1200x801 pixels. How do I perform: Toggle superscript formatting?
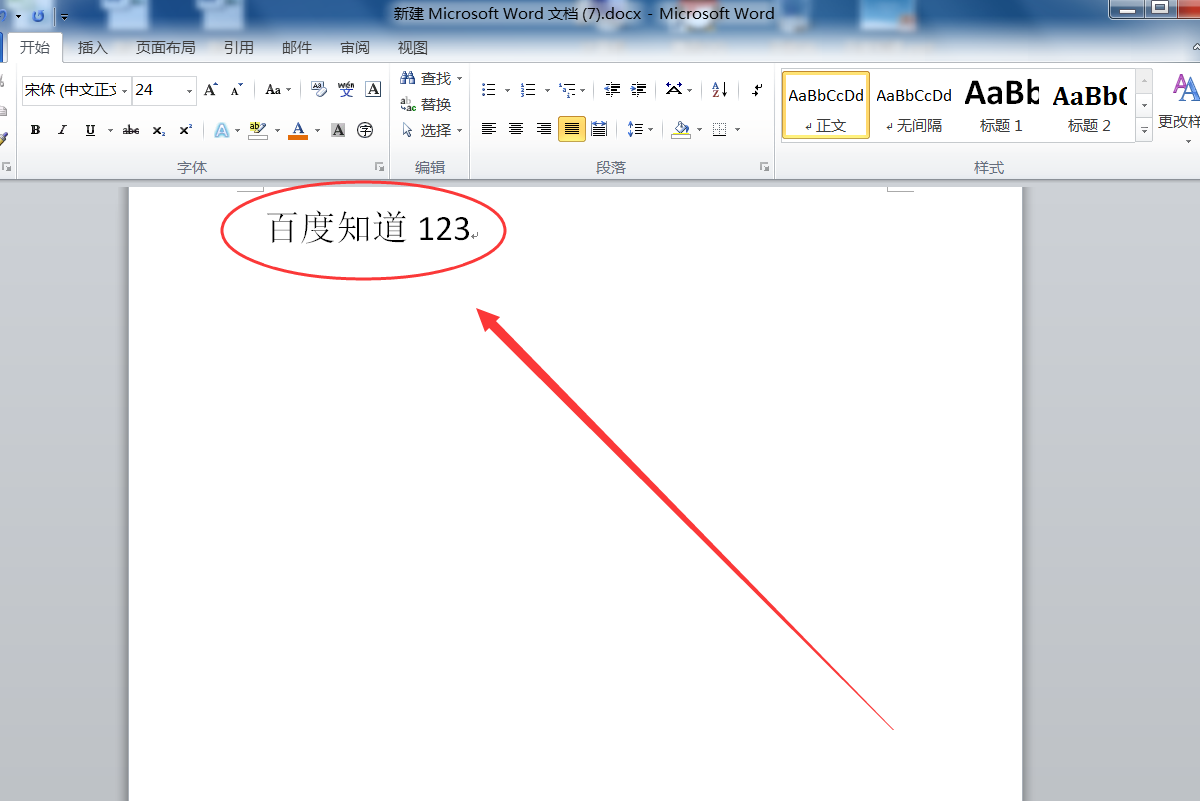tap(186, 130)
